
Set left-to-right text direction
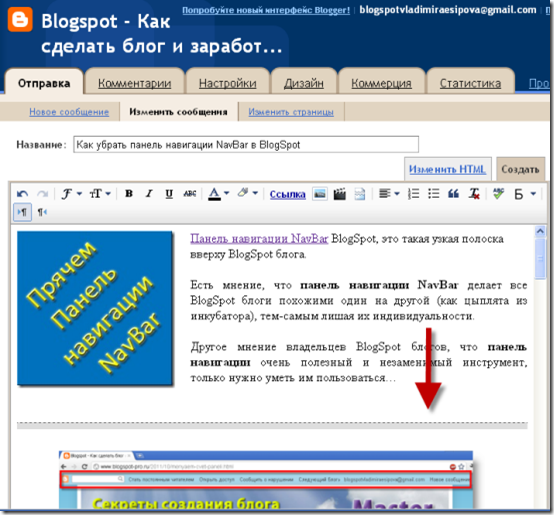pos(22,212)
